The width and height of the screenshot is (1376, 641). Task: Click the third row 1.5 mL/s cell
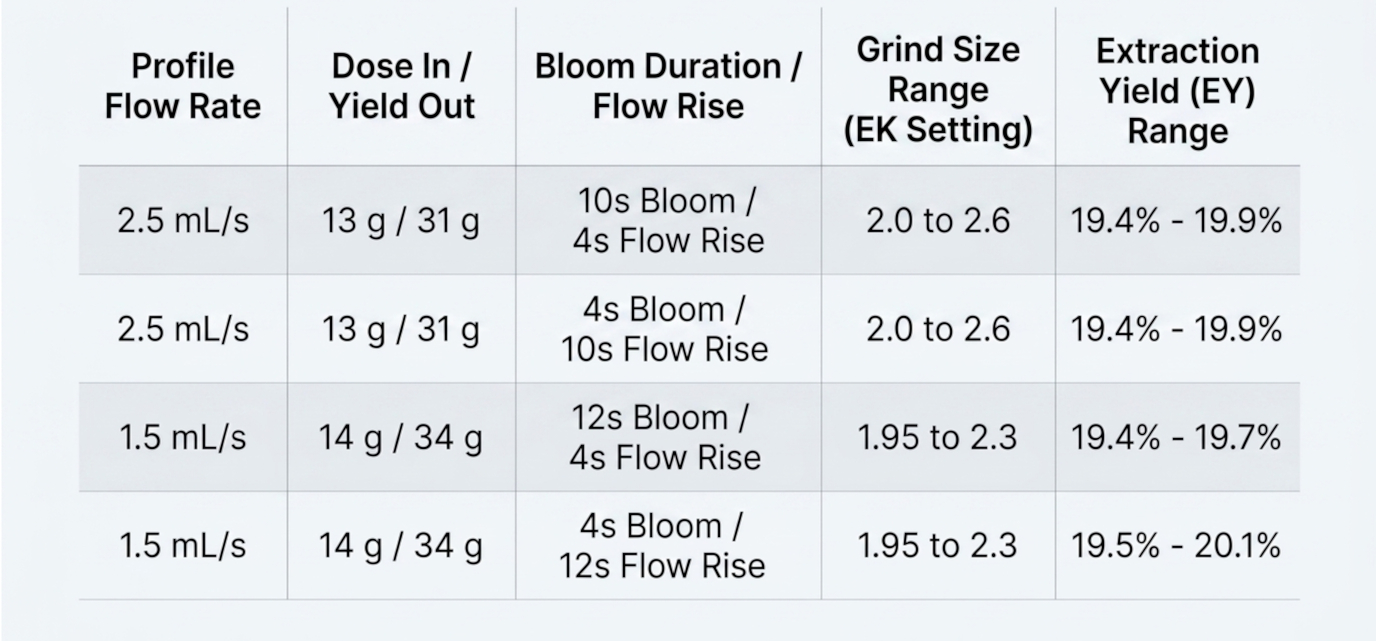point(183,437)
